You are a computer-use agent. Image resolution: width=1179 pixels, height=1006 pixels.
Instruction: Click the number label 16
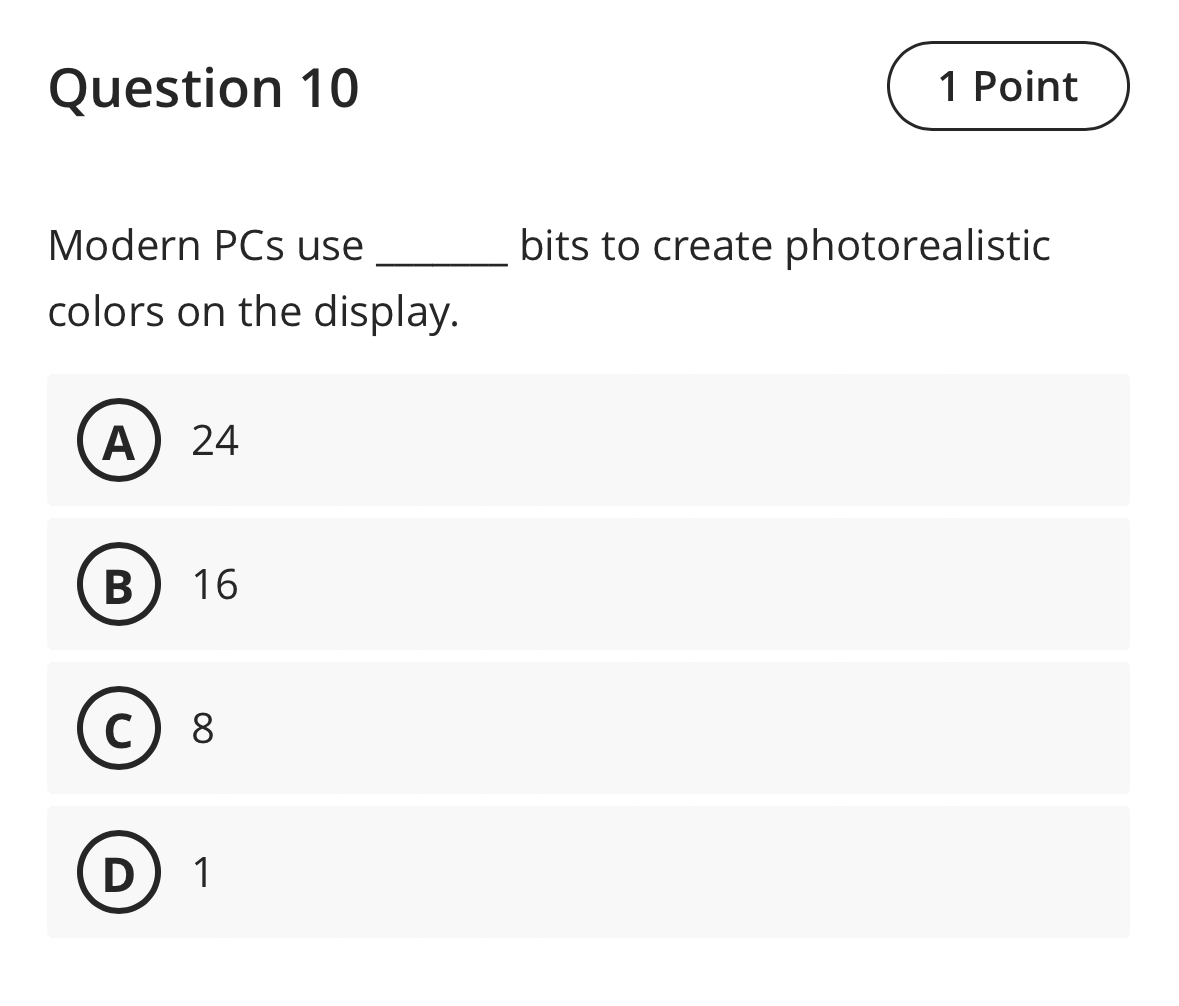click(216, 584)
